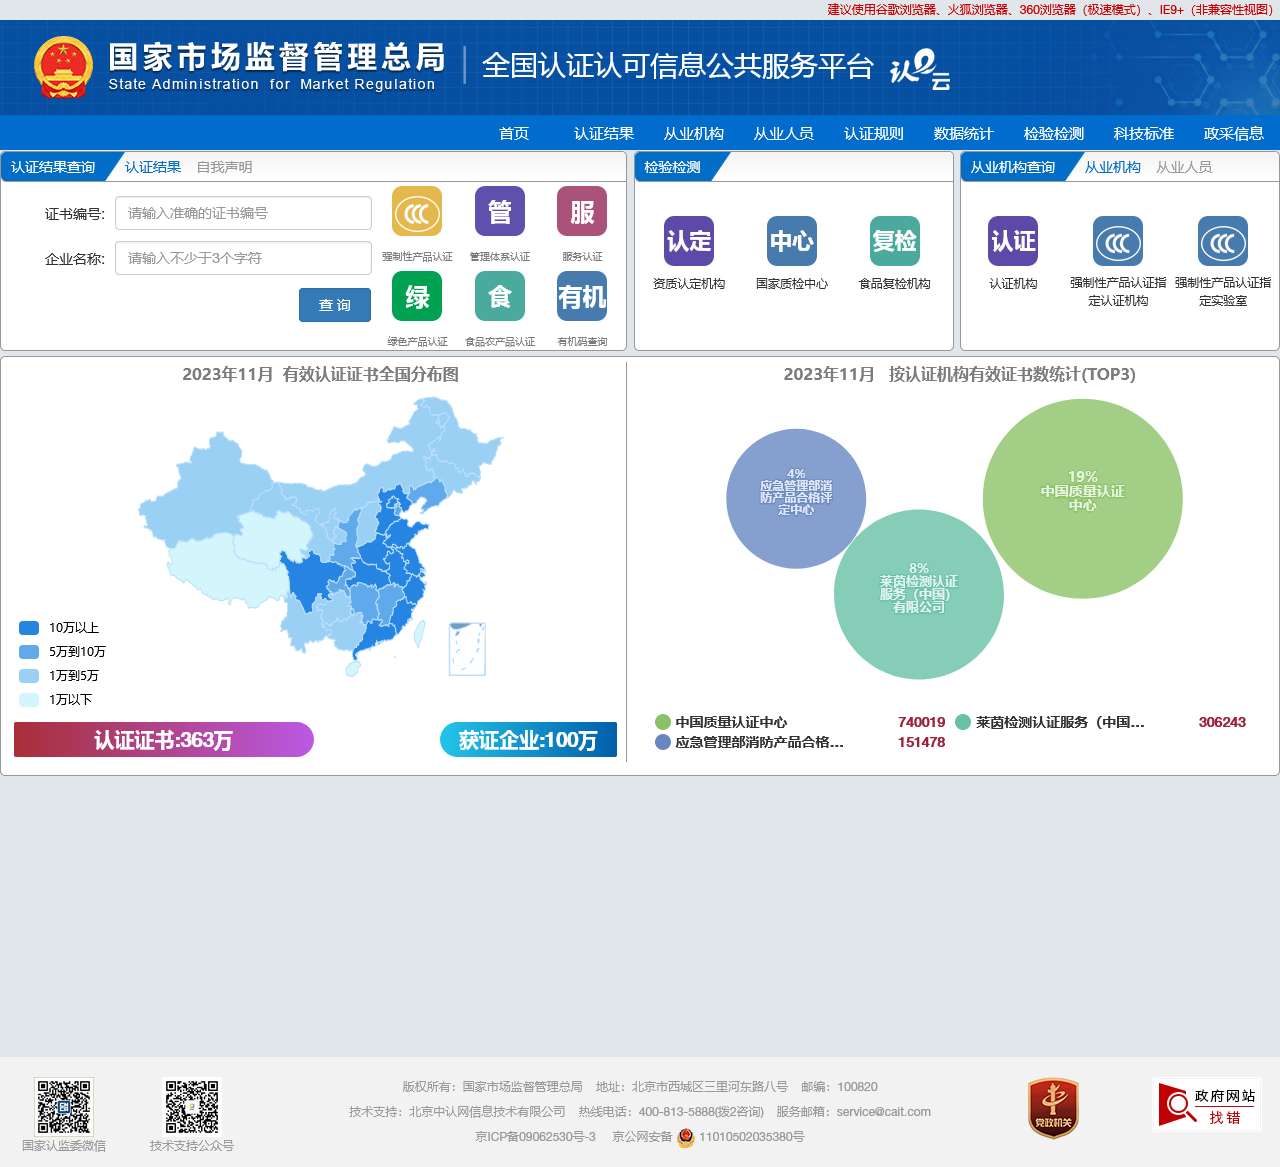
Task: Open the 国家质检中心 icon
Action: pyautogui.click(x=792, y=241)
